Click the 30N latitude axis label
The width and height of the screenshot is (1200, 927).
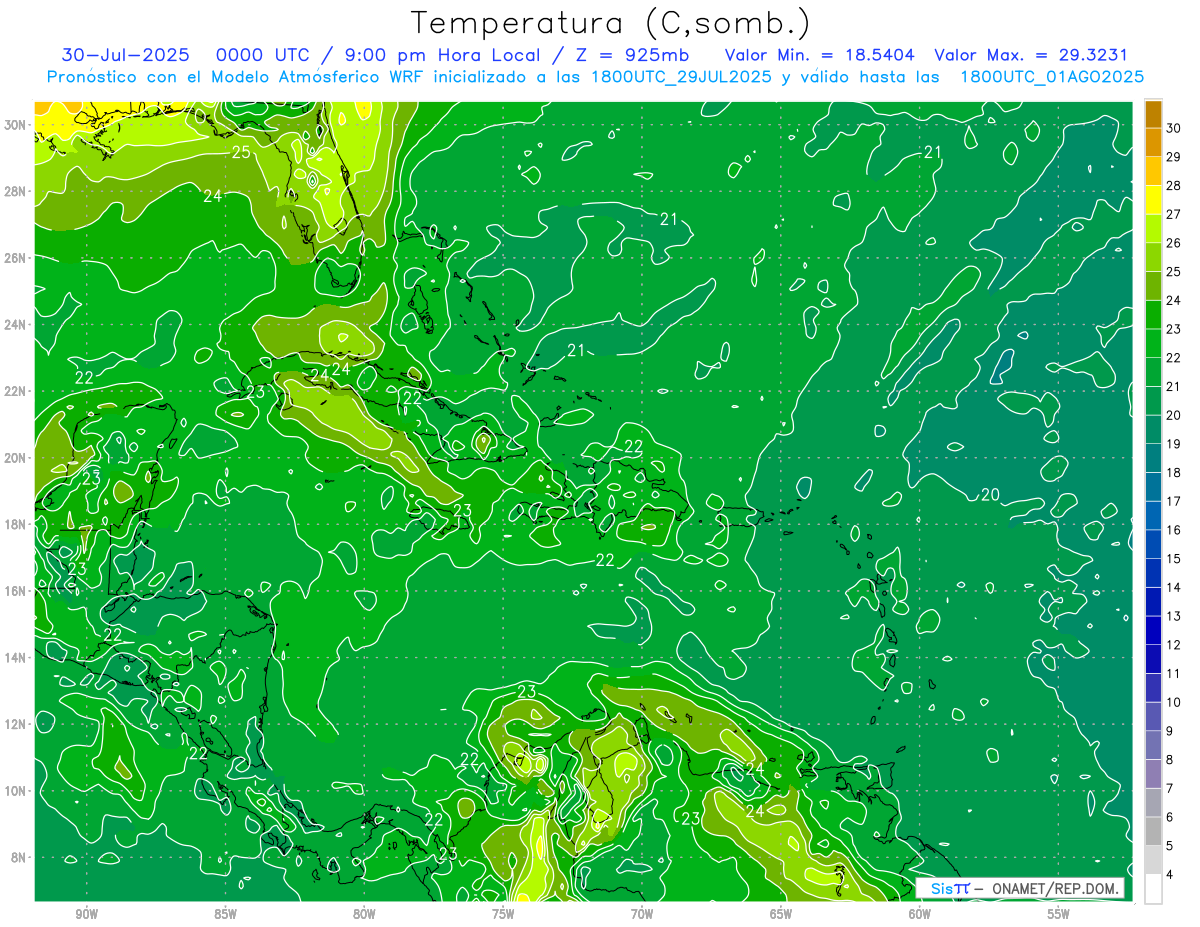click(x=15, y=125)
